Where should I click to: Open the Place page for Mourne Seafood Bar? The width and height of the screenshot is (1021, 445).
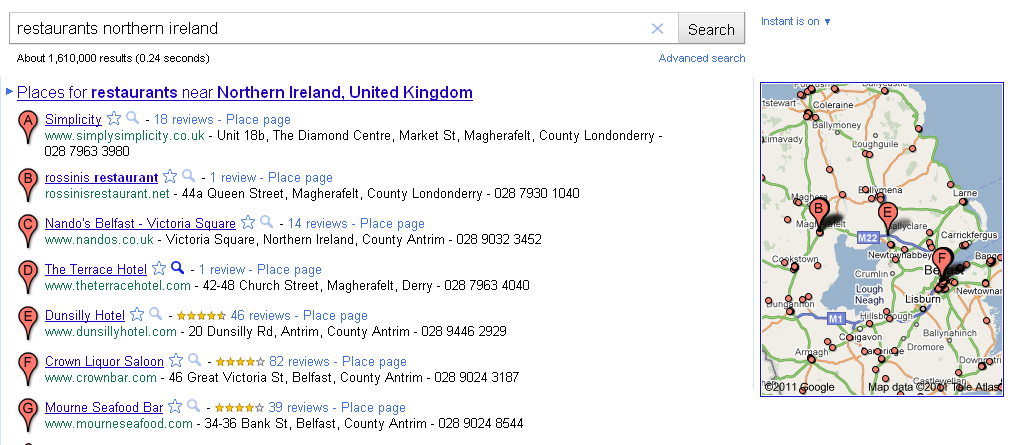click(x=373, y=407)
